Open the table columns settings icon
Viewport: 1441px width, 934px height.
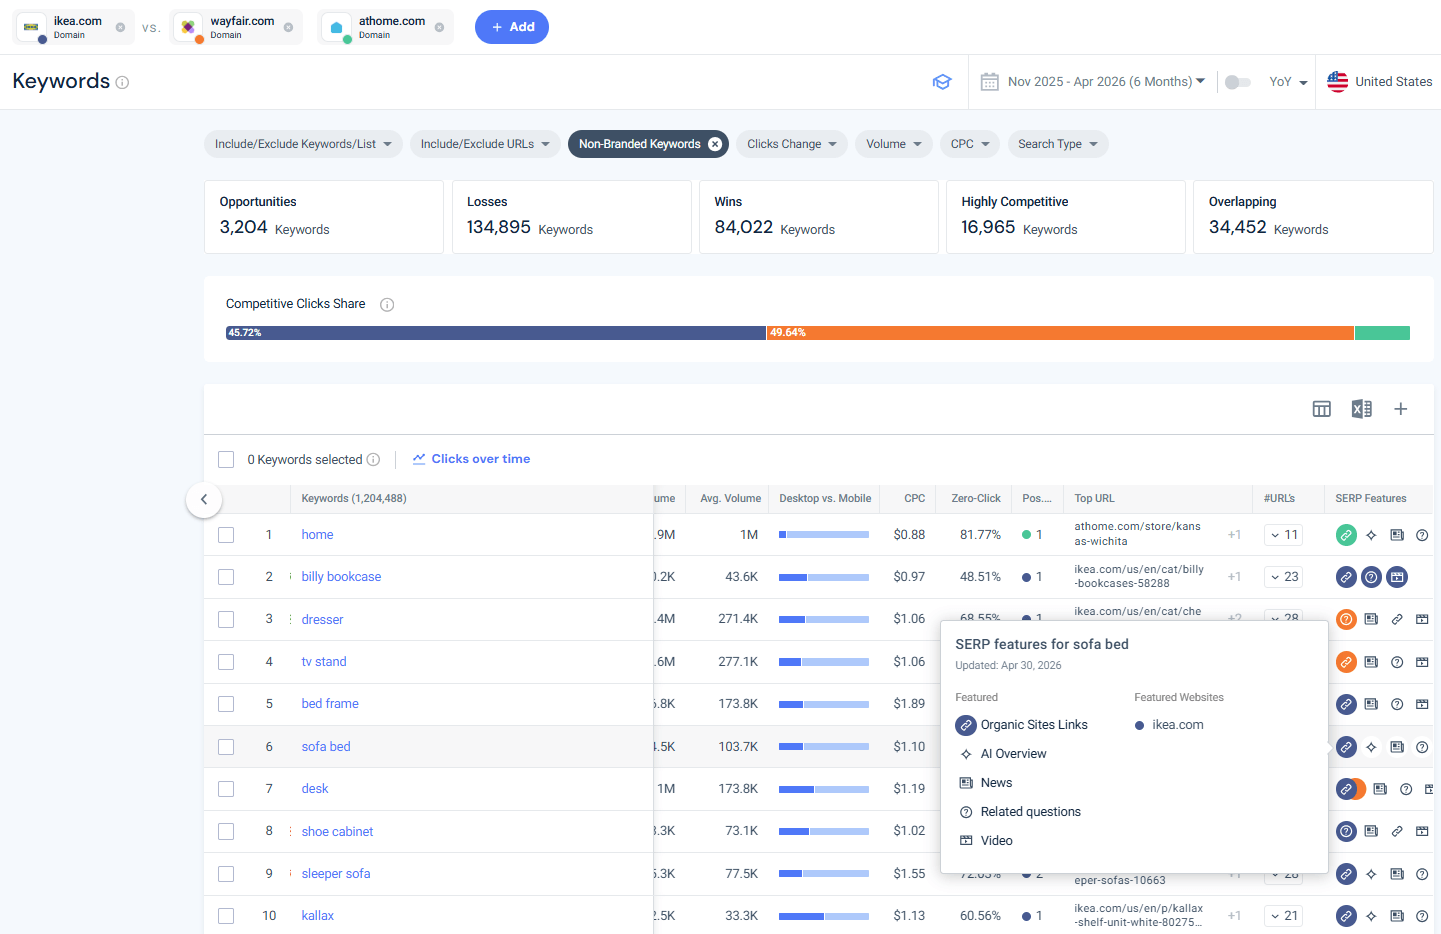[1322, 409]
